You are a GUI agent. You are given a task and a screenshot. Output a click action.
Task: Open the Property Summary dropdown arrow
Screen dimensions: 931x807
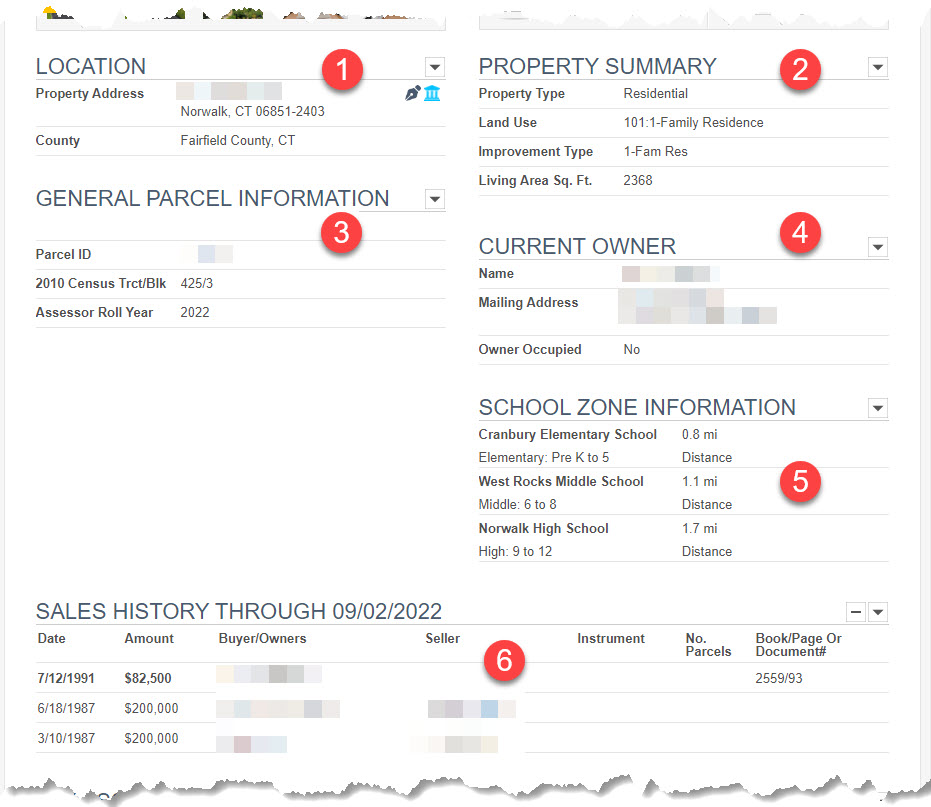tap(877, 67)
